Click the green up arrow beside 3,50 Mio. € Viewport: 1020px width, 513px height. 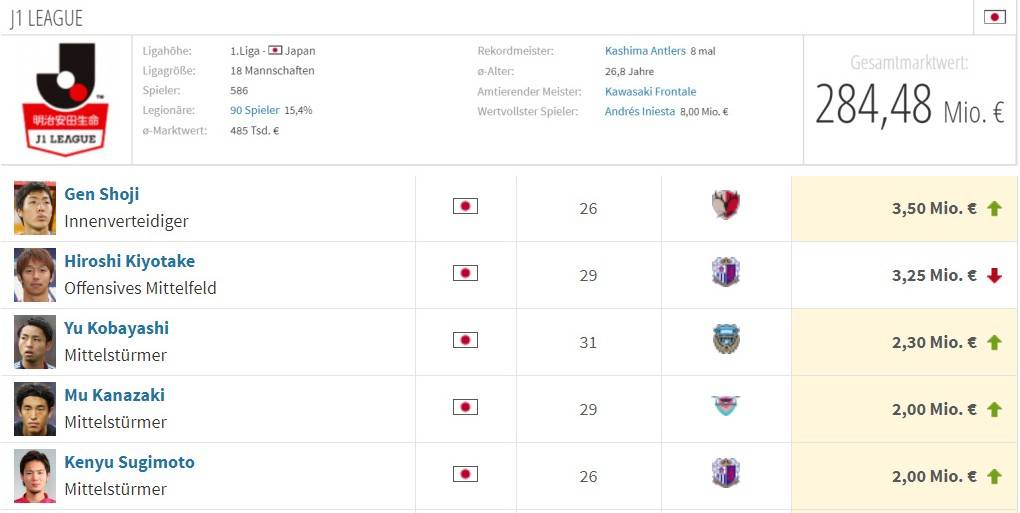(994, 208)
